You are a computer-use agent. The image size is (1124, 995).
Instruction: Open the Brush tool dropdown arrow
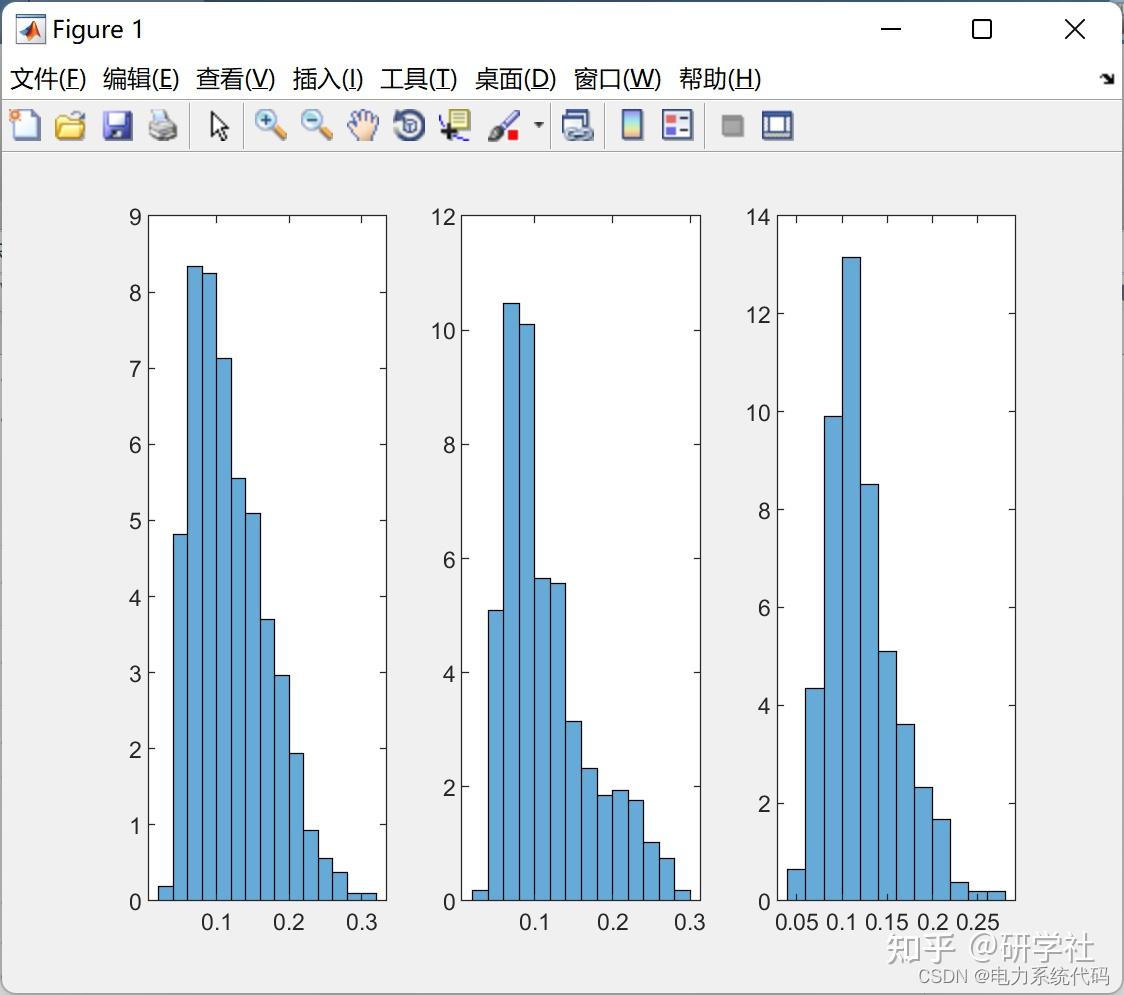click(537, 125)
